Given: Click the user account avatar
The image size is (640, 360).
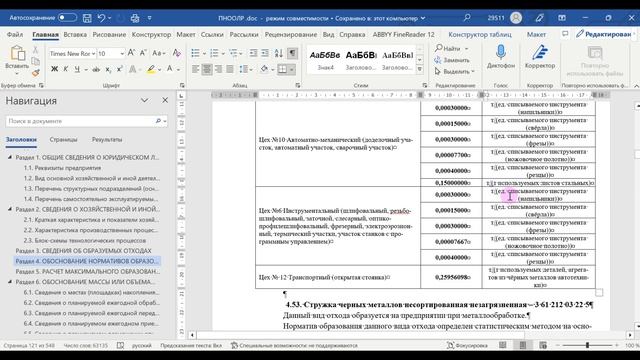Looking at the screenshot, I should coord(516,18).
